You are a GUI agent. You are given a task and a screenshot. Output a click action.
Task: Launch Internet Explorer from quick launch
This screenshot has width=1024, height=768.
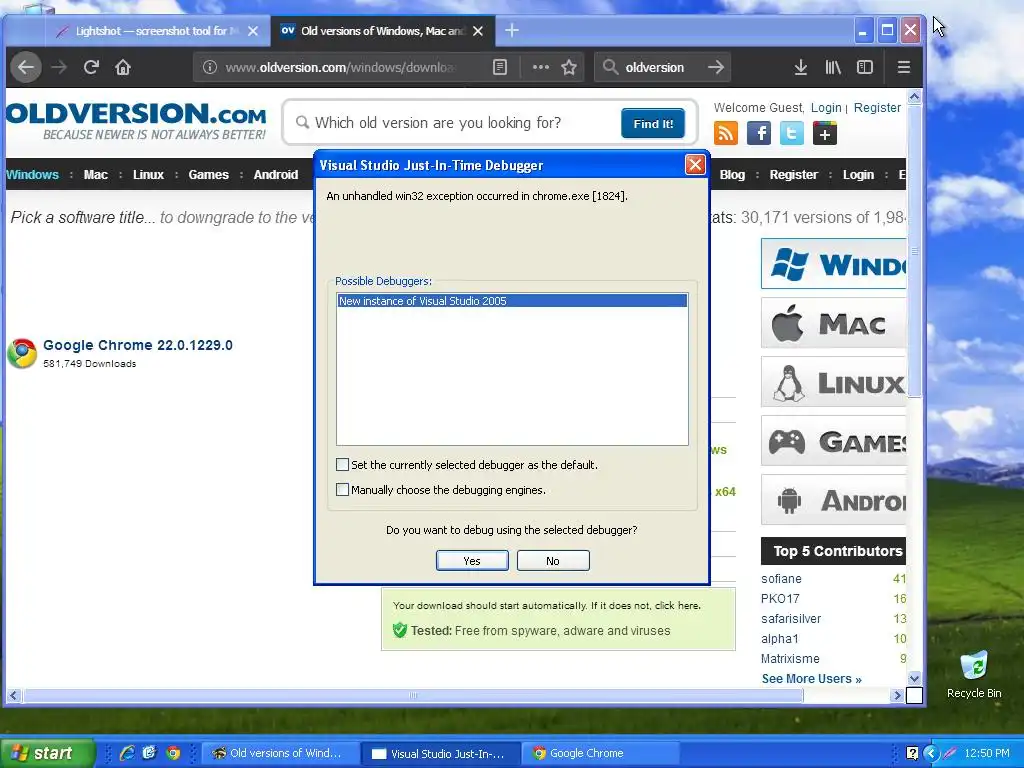click(127, 753)
